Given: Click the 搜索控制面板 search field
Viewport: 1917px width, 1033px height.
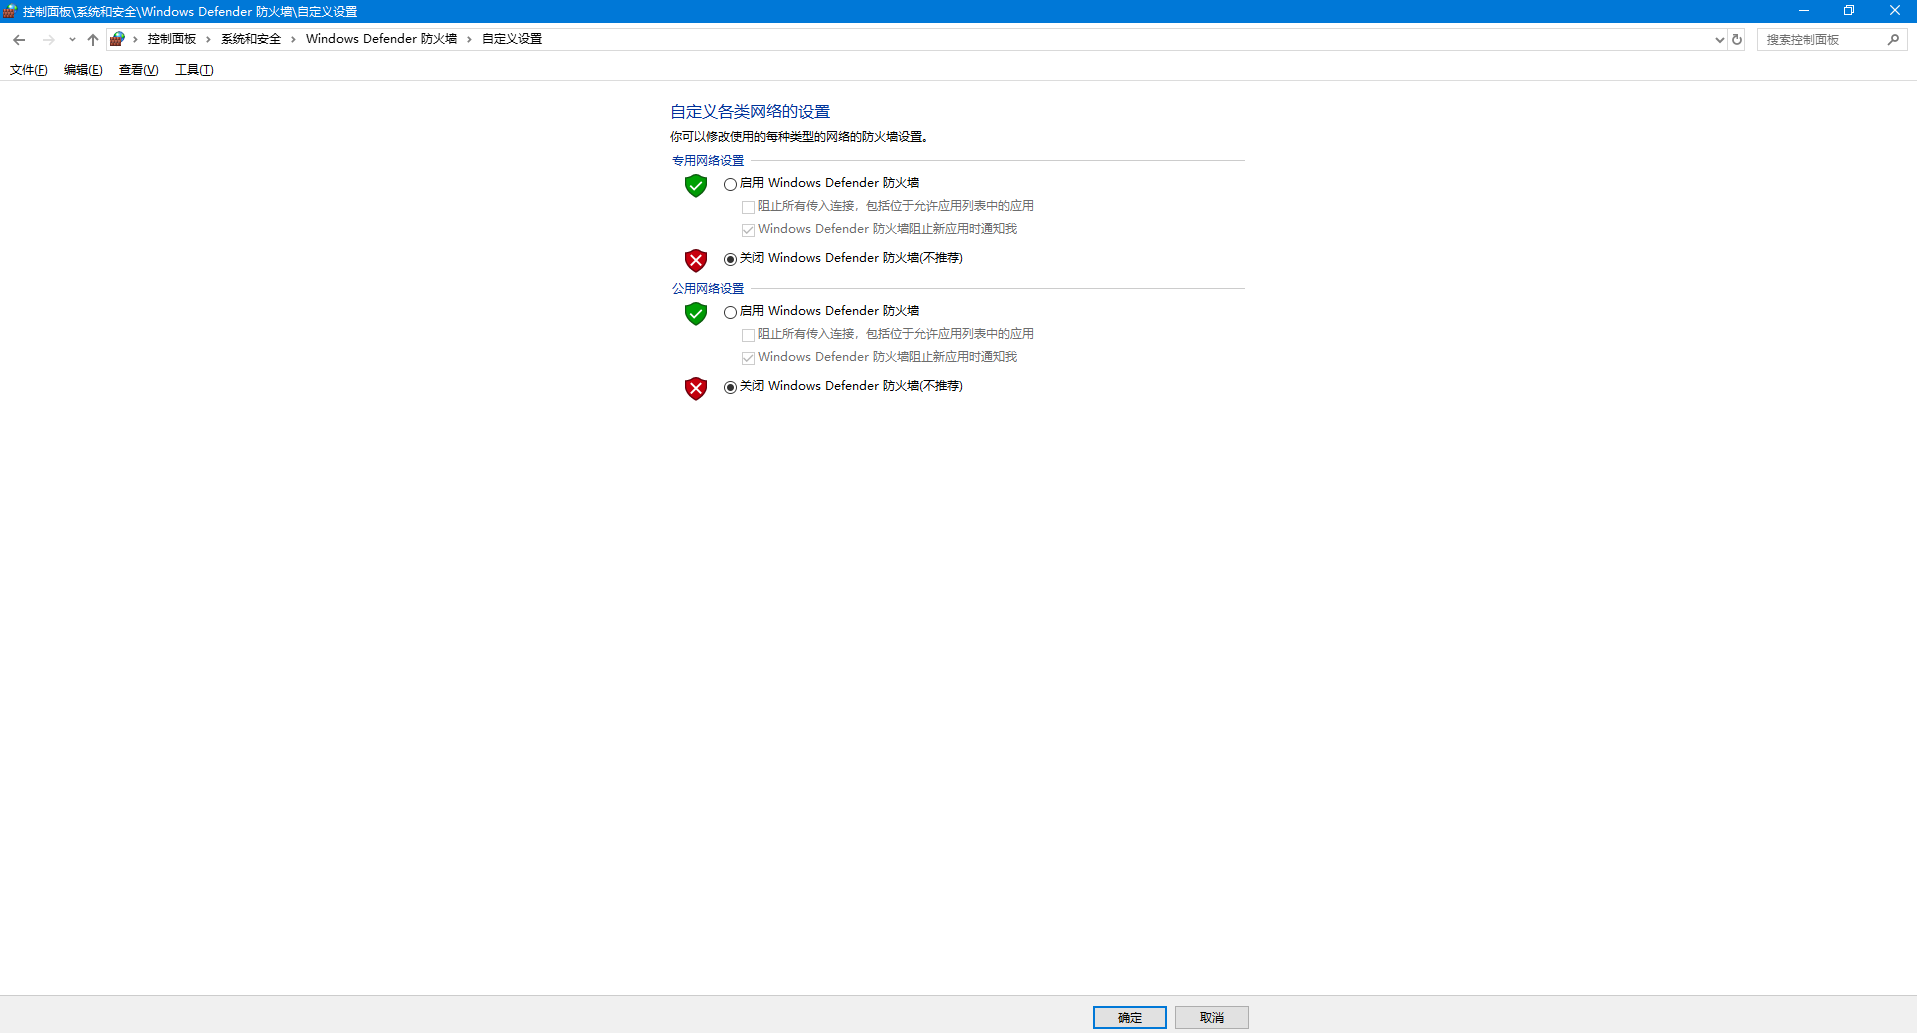Looking at the screenshot, I should 1820,40.
